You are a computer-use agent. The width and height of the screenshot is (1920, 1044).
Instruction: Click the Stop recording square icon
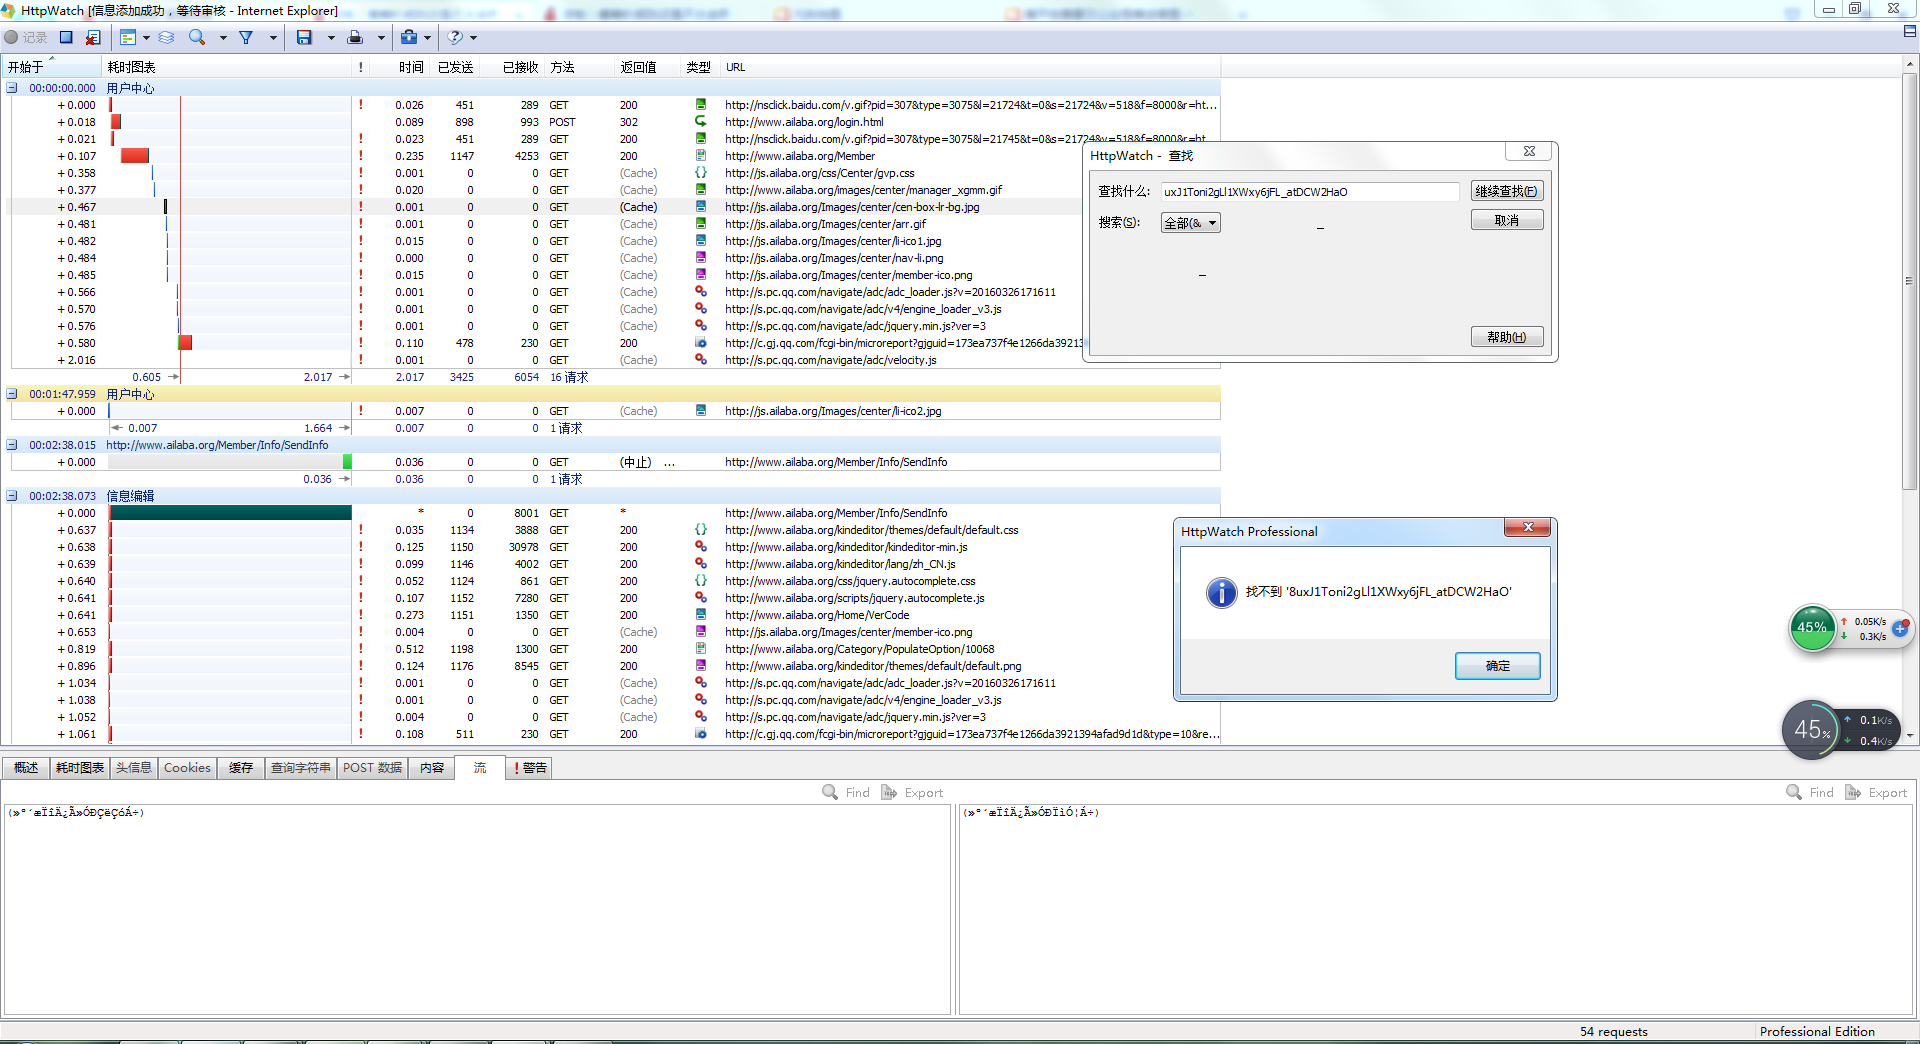(x=66, y=37)
